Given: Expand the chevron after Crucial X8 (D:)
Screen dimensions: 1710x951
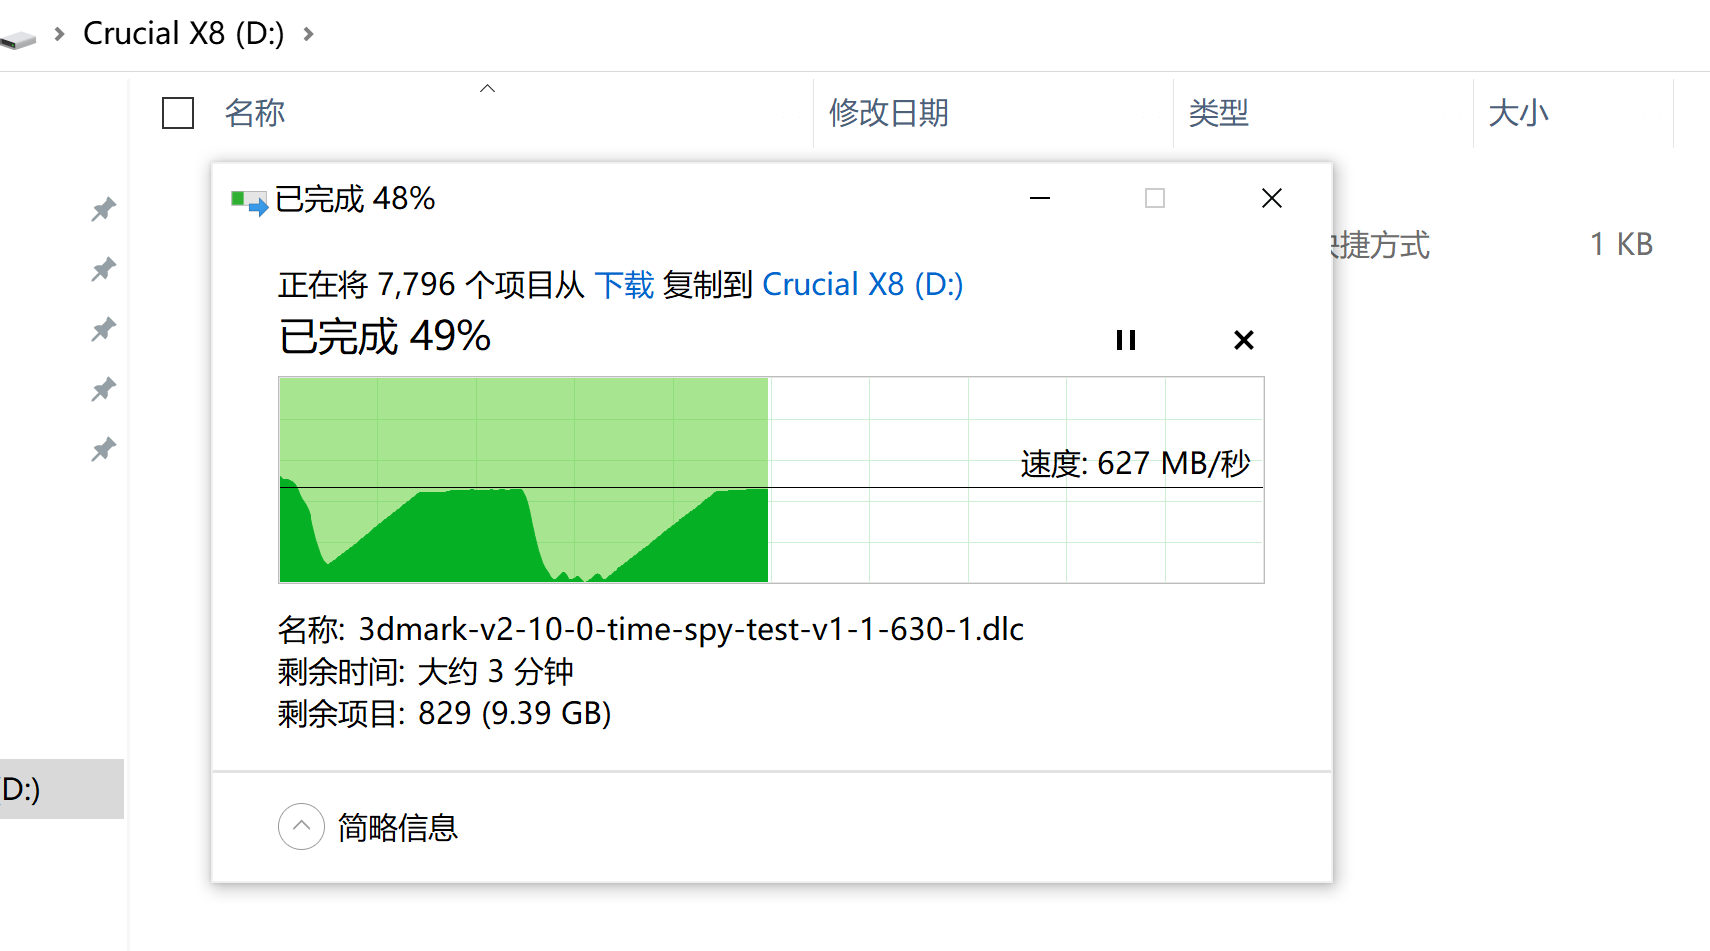Looking at the screenshot, I should tap(309, 34).
